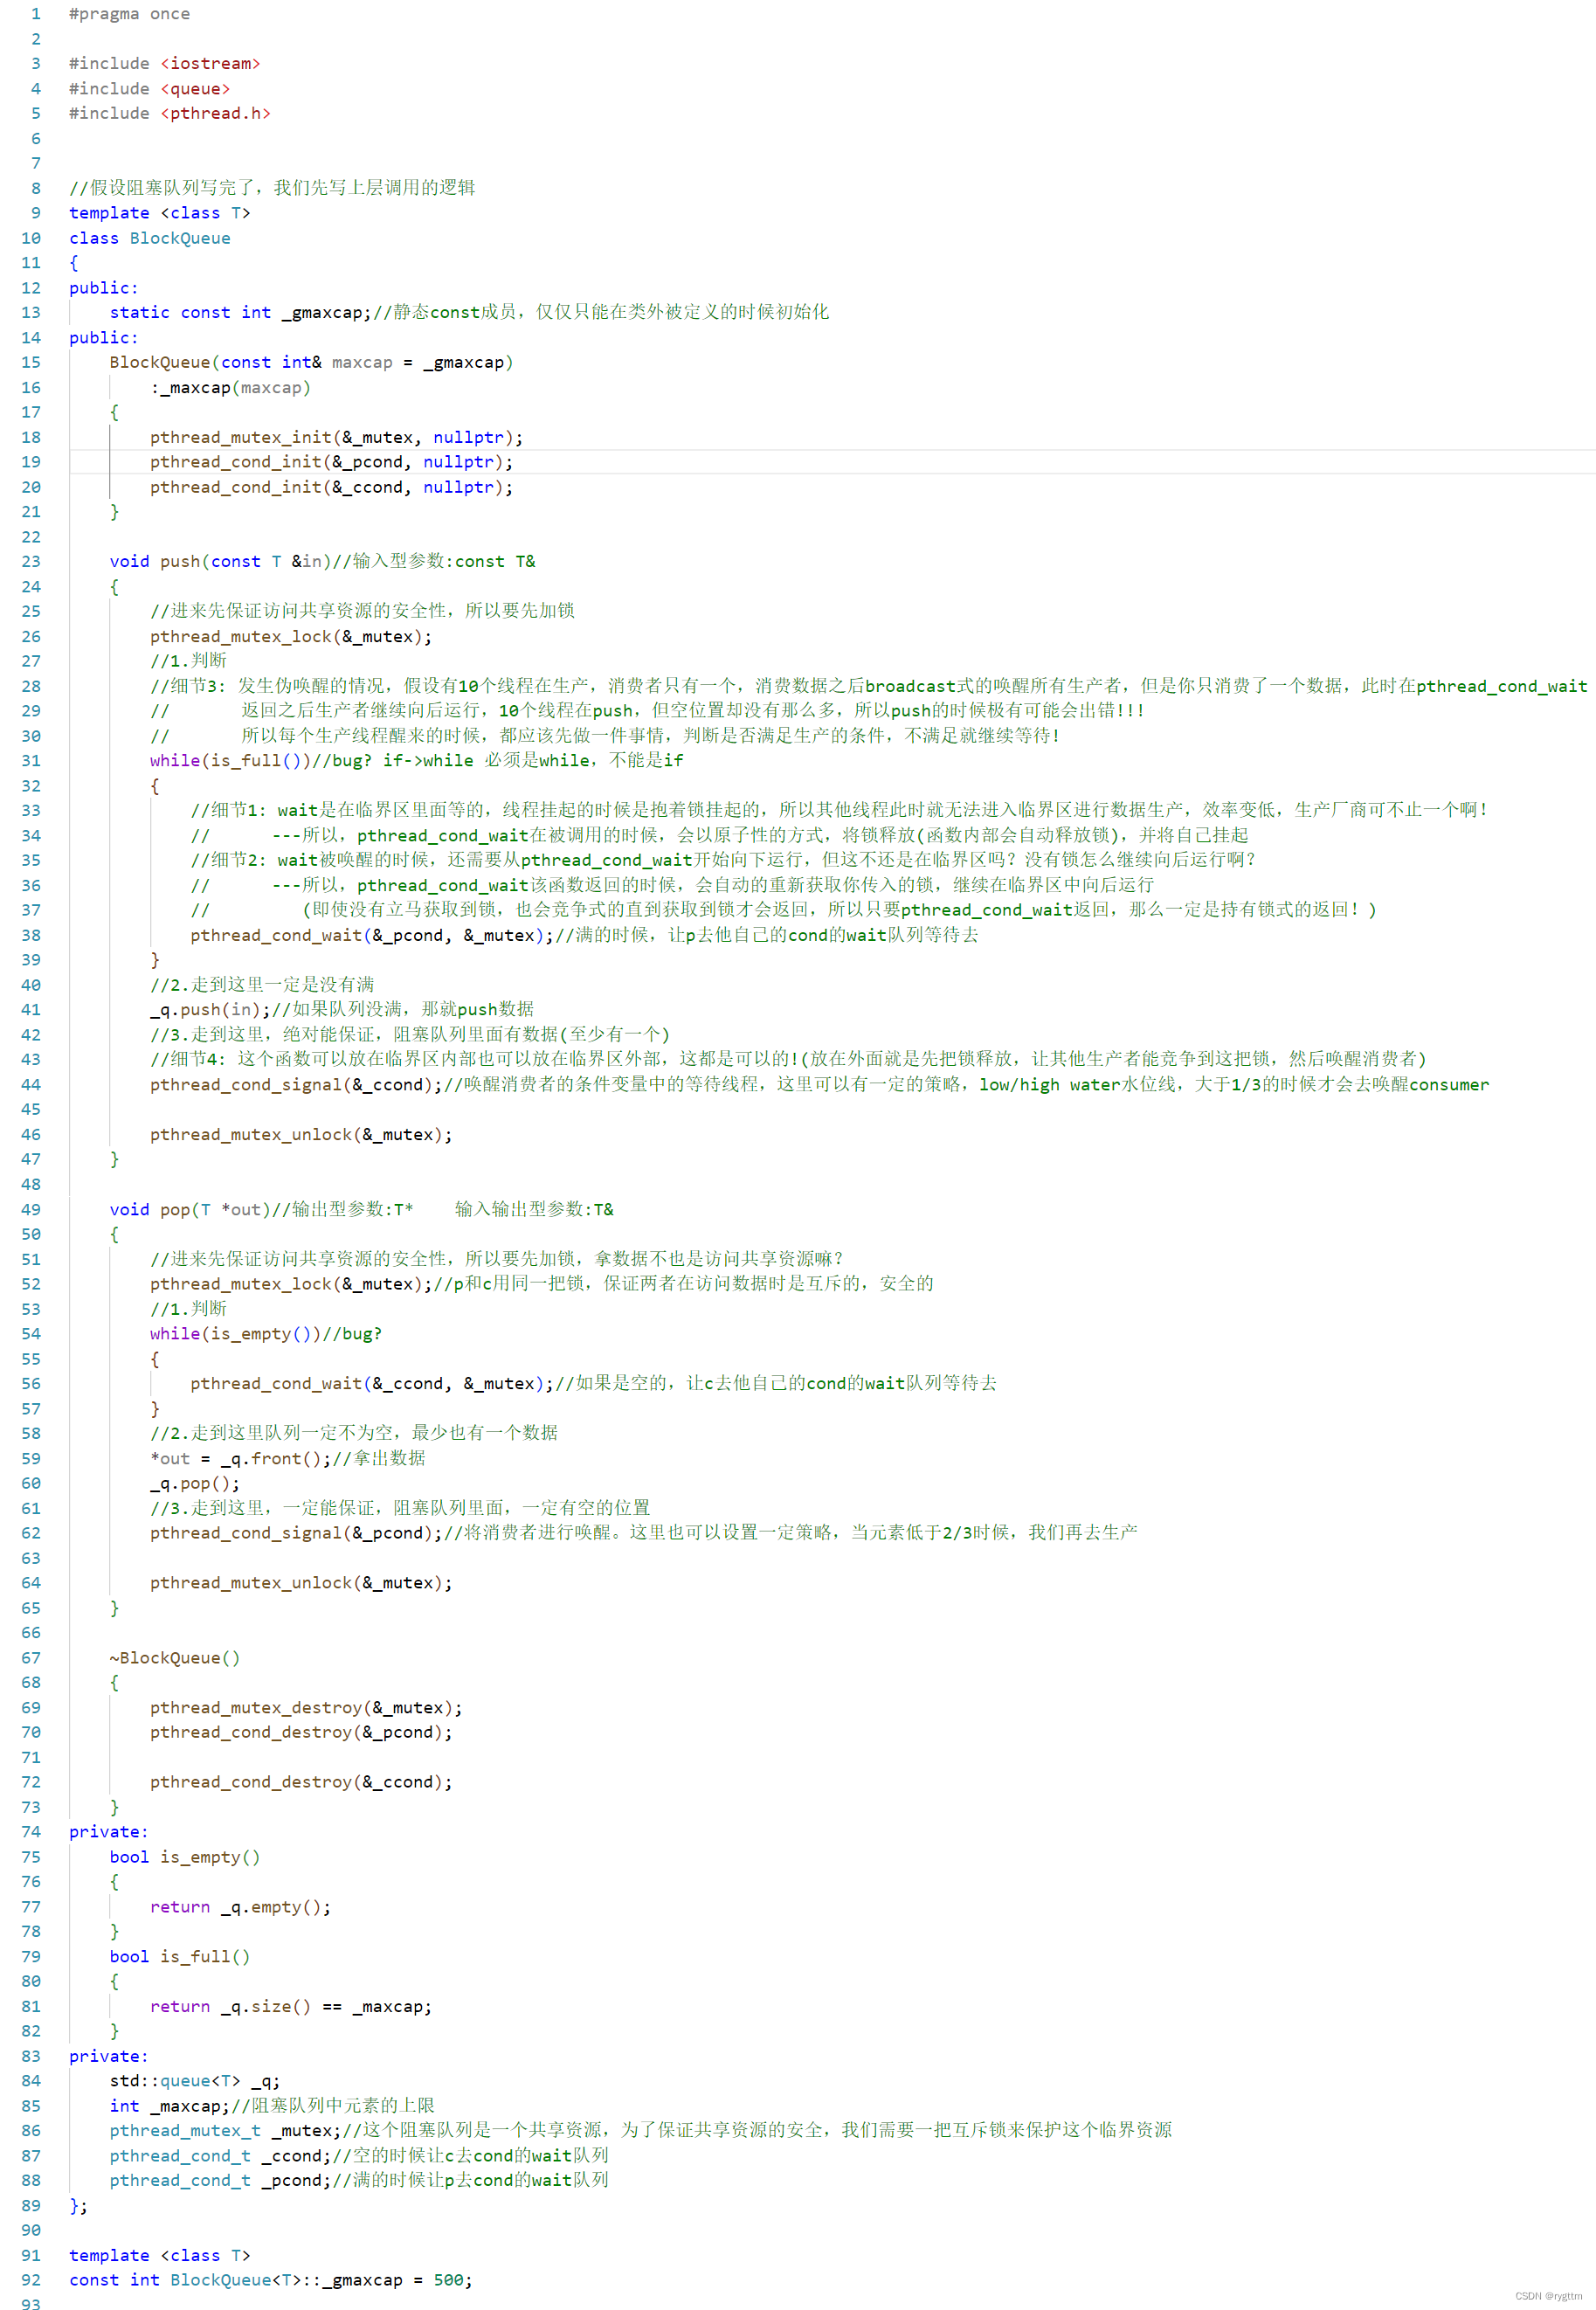The height and width of the screenshot is (2310, 1596).
Task: Click 'pthread_mutex_unlock(&_mutex);' on line 46
Action: 301,1135
